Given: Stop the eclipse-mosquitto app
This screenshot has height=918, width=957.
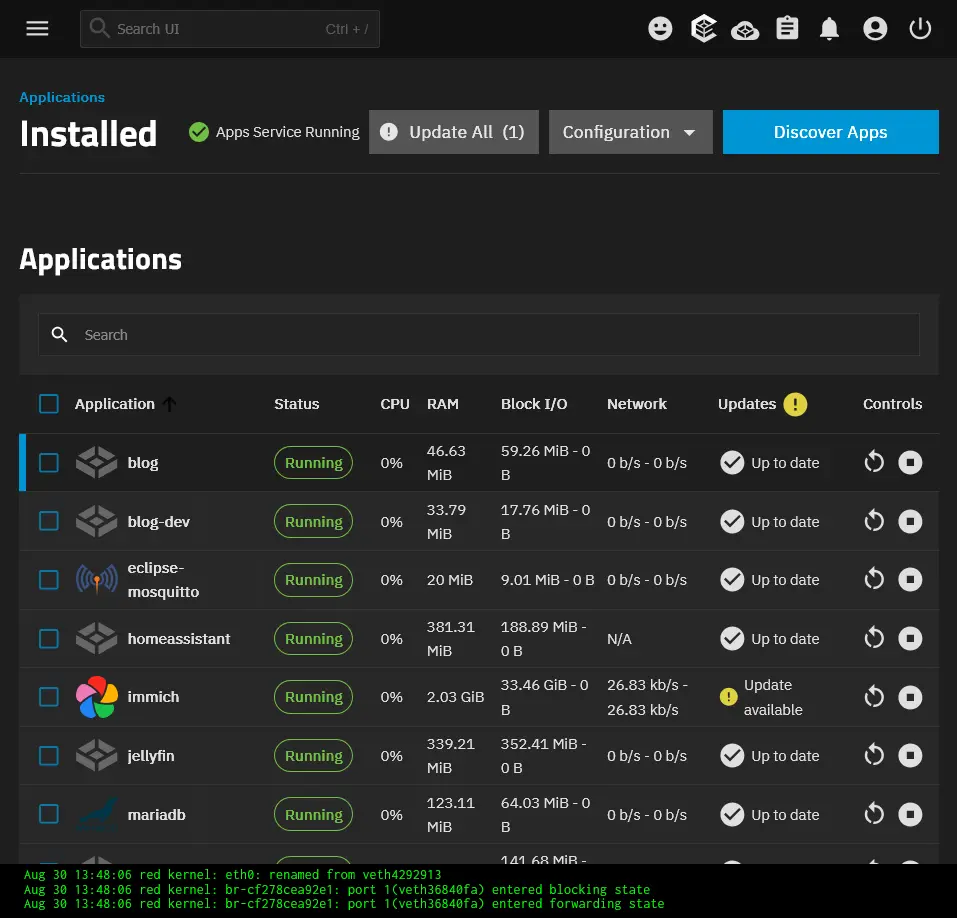Looking at the screenshot, I should click(909, 579).
